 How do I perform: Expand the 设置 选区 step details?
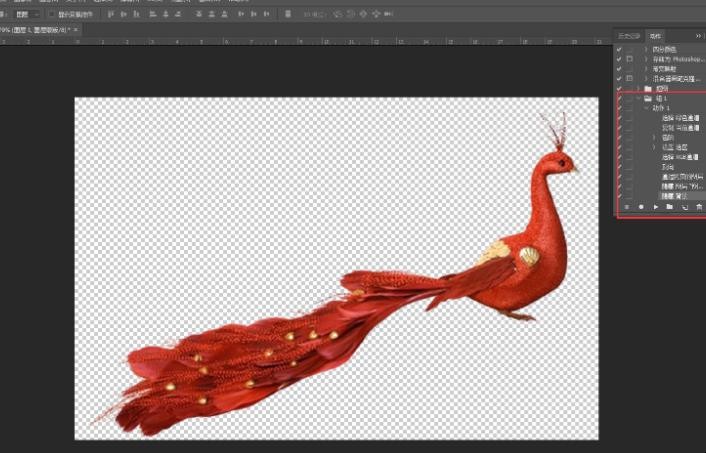654,147
